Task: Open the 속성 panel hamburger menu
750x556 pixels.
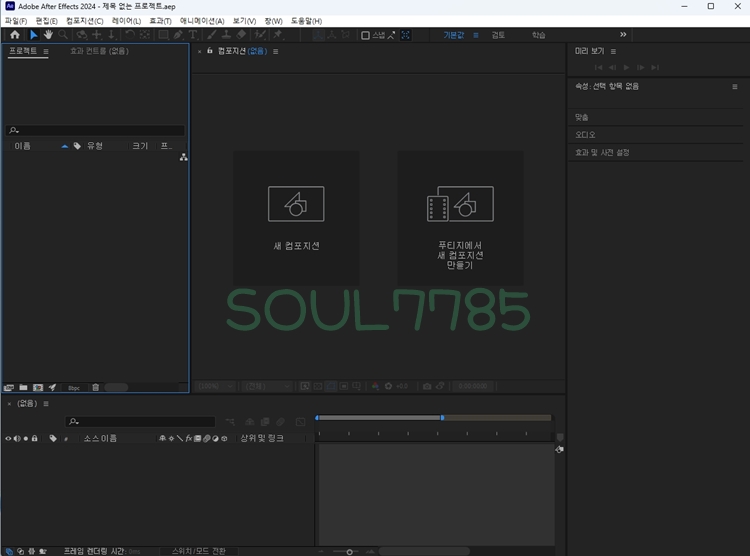Action: point(735,87)
